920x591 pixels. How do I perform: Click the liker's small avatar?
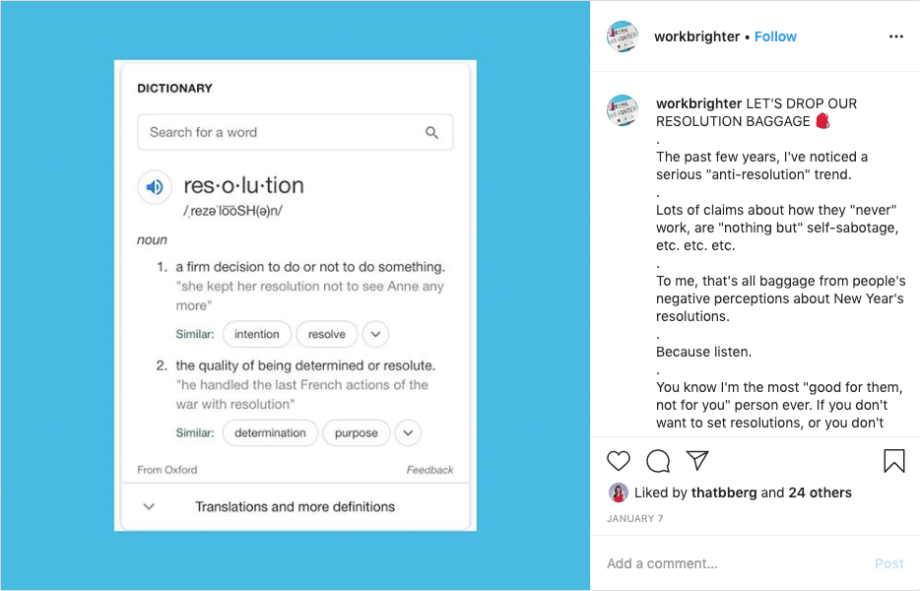tap(617, 493)
